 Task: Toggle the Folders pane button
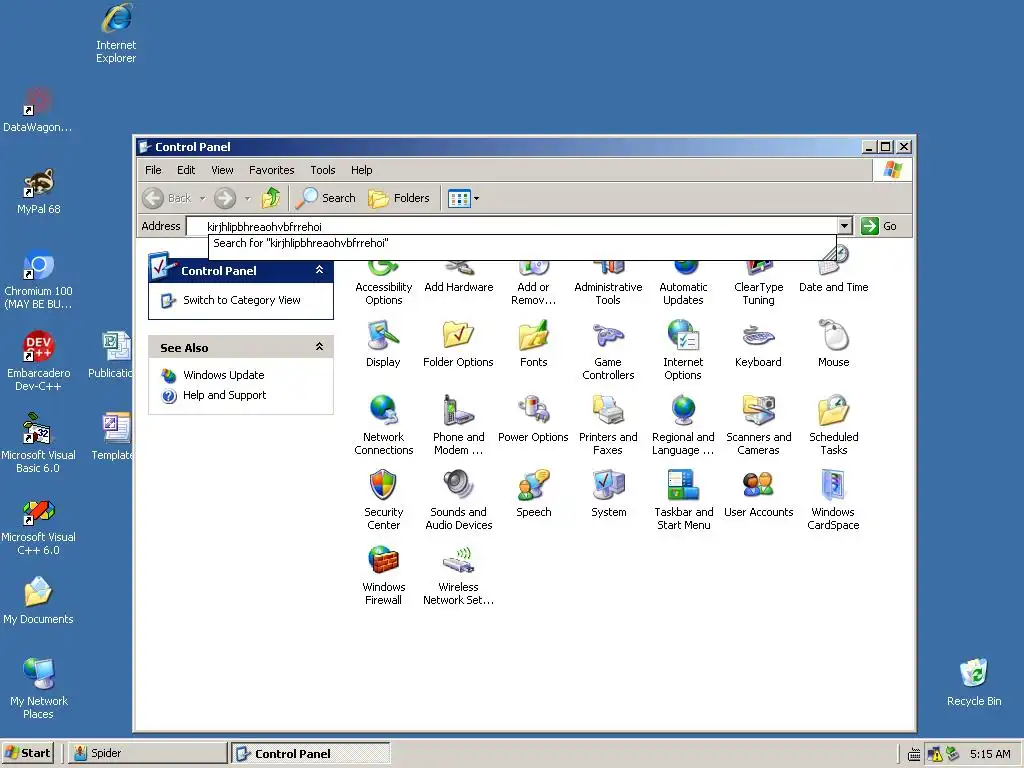[x=399, y=198]
